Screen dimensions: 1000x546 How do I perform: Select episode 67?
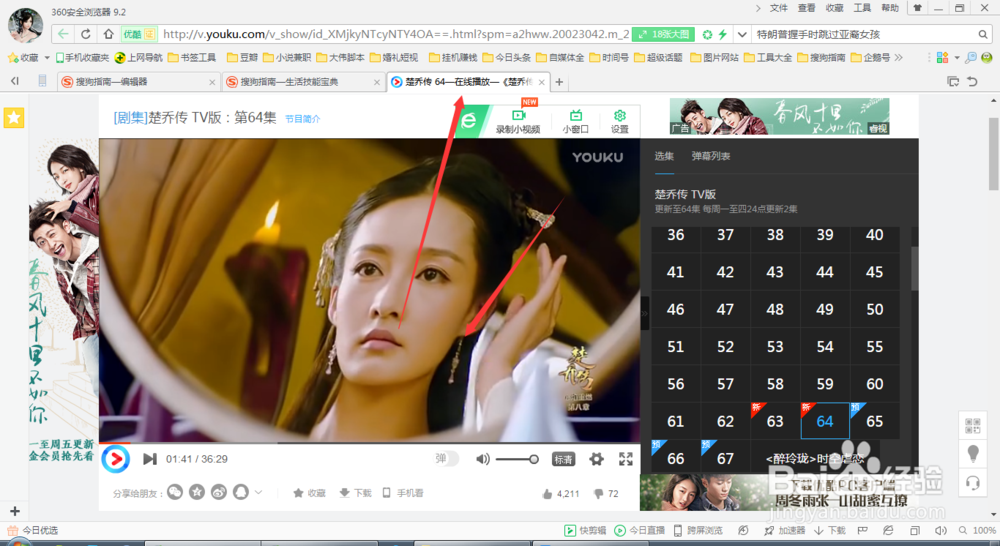pyautogui.click(x=725, y=457)
